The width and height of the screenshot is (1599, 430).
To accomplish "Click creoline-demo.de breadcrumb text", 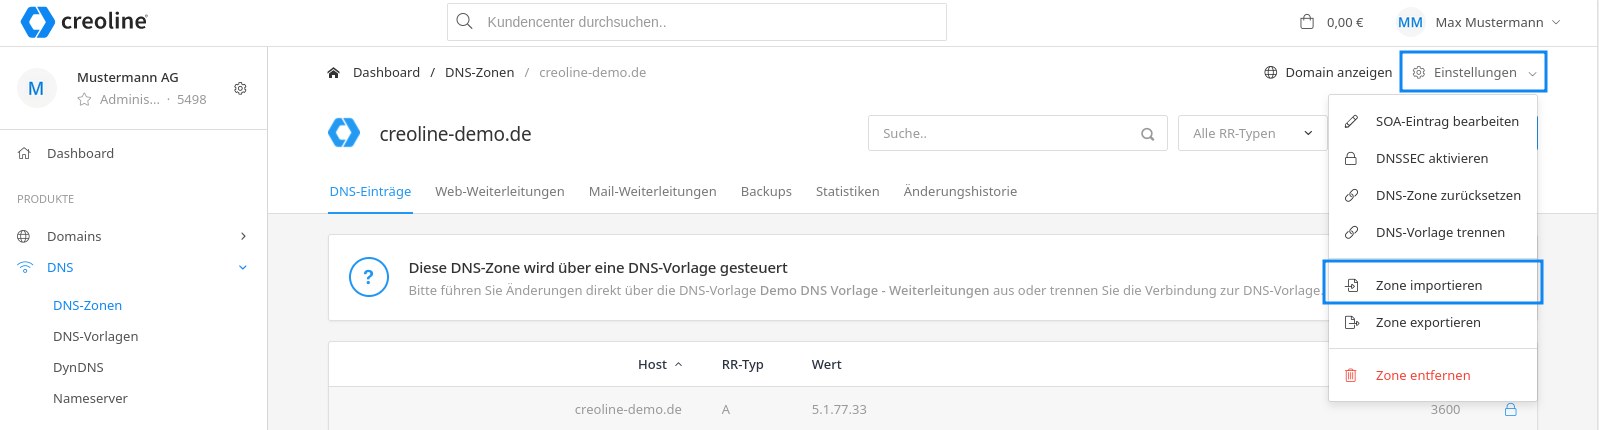I will click(x=592, y=72).
